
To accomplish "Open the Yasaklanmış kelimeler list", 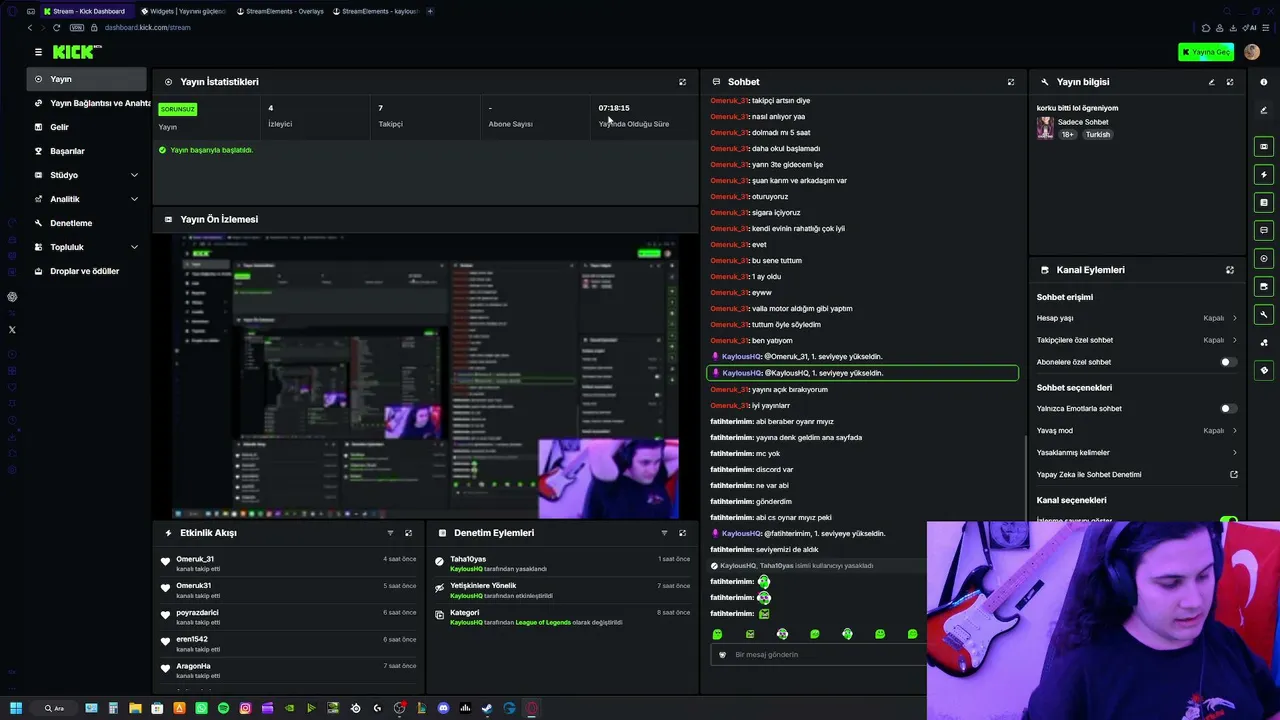I will coord(1137,453).
